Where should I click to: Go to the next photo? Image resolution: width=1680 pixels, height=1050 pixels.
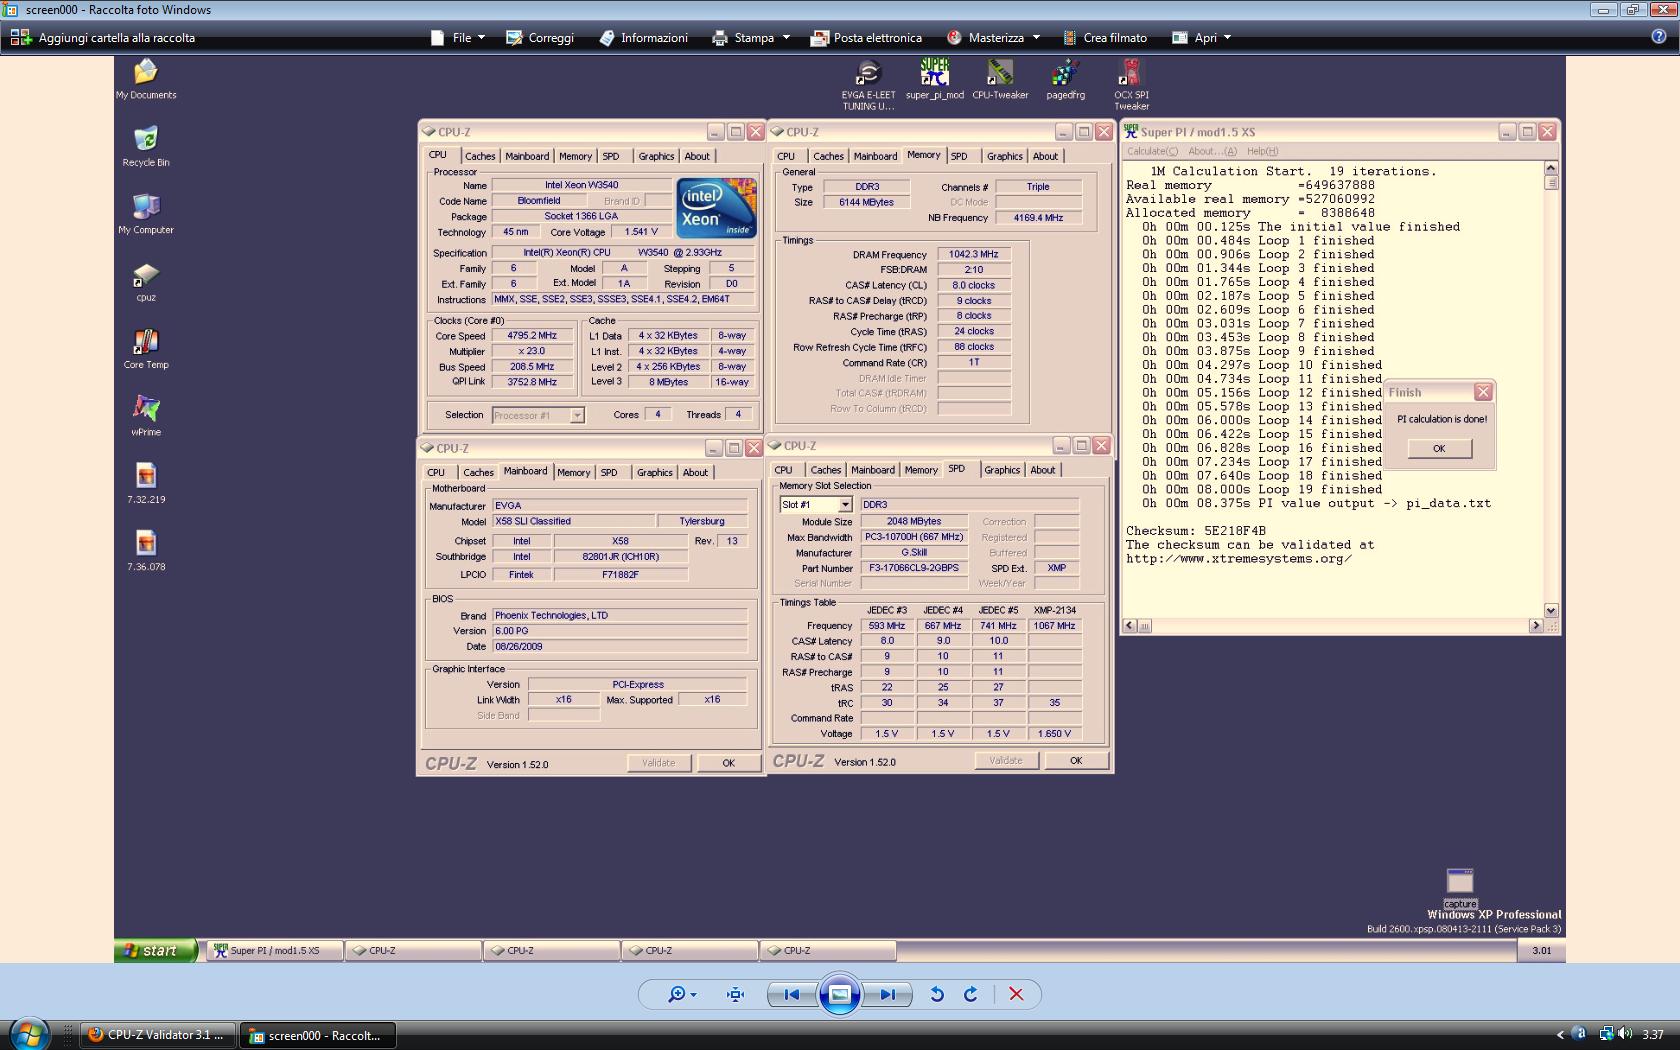pos(888,994)
